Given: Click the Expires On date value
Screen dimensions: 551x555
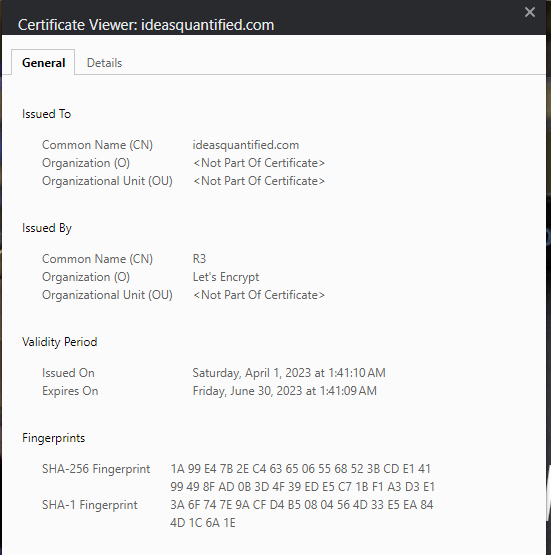Looking at the screenshot, I should 285,391.
